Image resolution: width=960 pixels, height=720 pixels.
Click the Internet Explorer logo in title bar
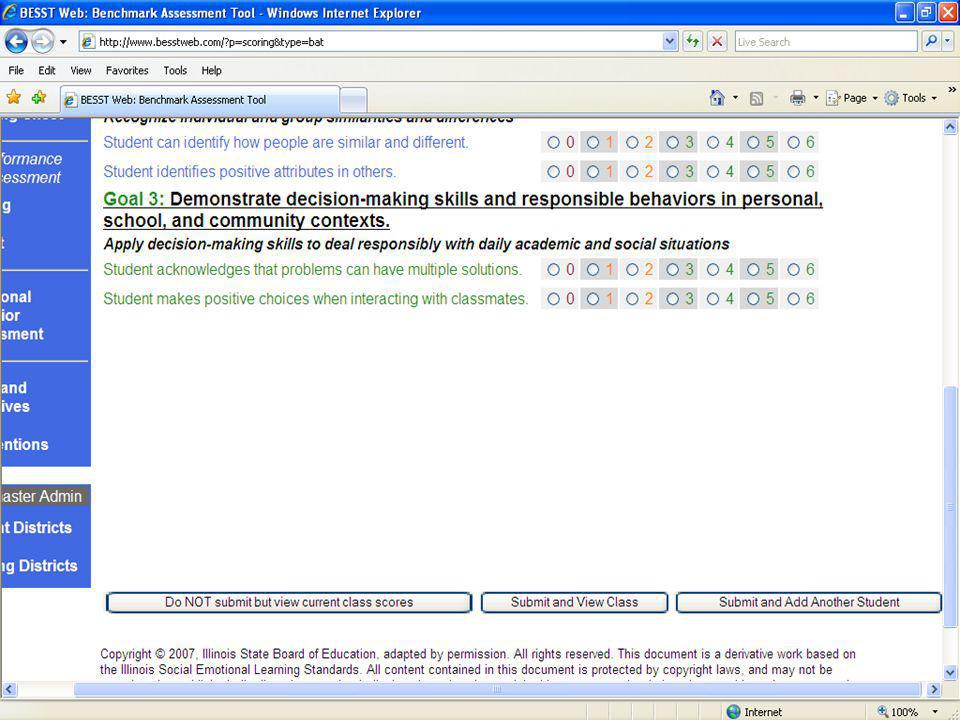coord(10,12)
